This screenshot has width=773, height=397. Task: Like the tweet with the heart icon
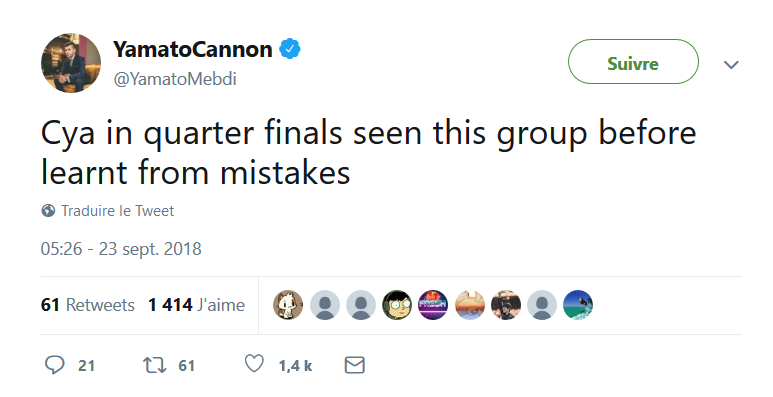coord(254,364)
